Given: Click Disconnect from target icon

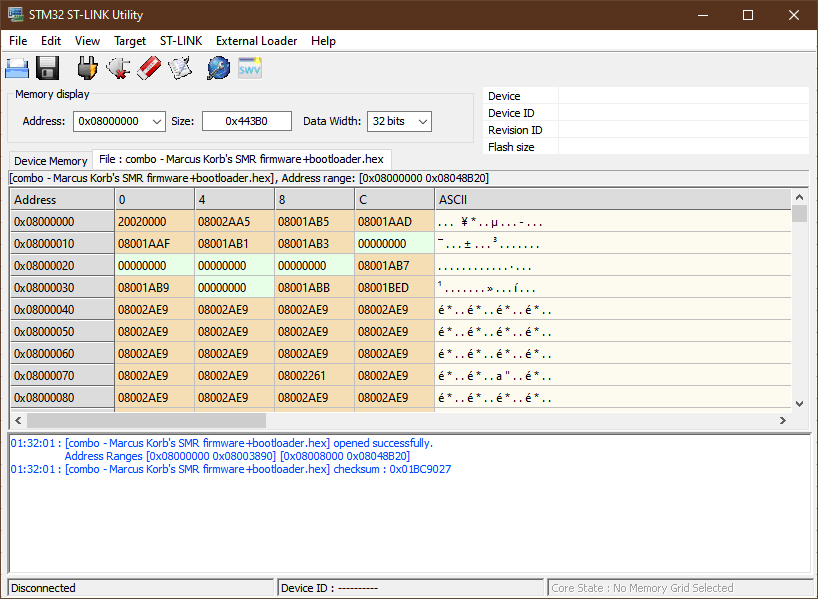Looking at the screenshot, I should pyautogui.click(x=118, y=68).
